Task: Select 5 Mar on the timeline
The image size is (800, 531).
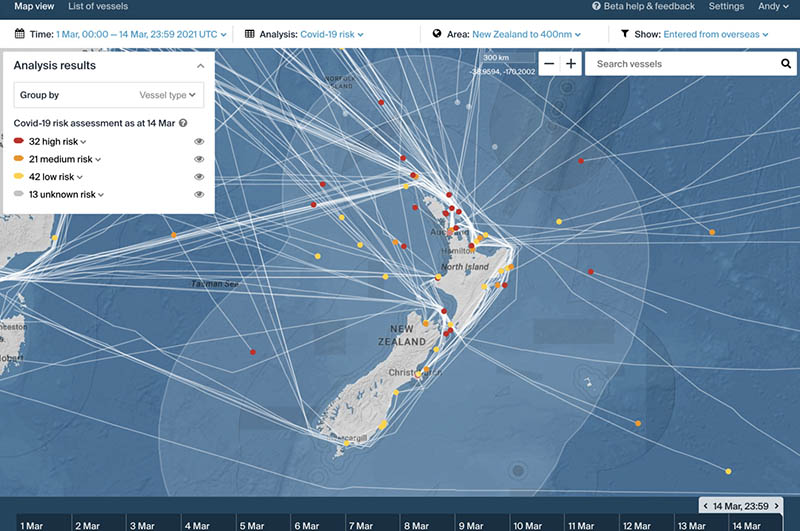Action: coord(263,523)
